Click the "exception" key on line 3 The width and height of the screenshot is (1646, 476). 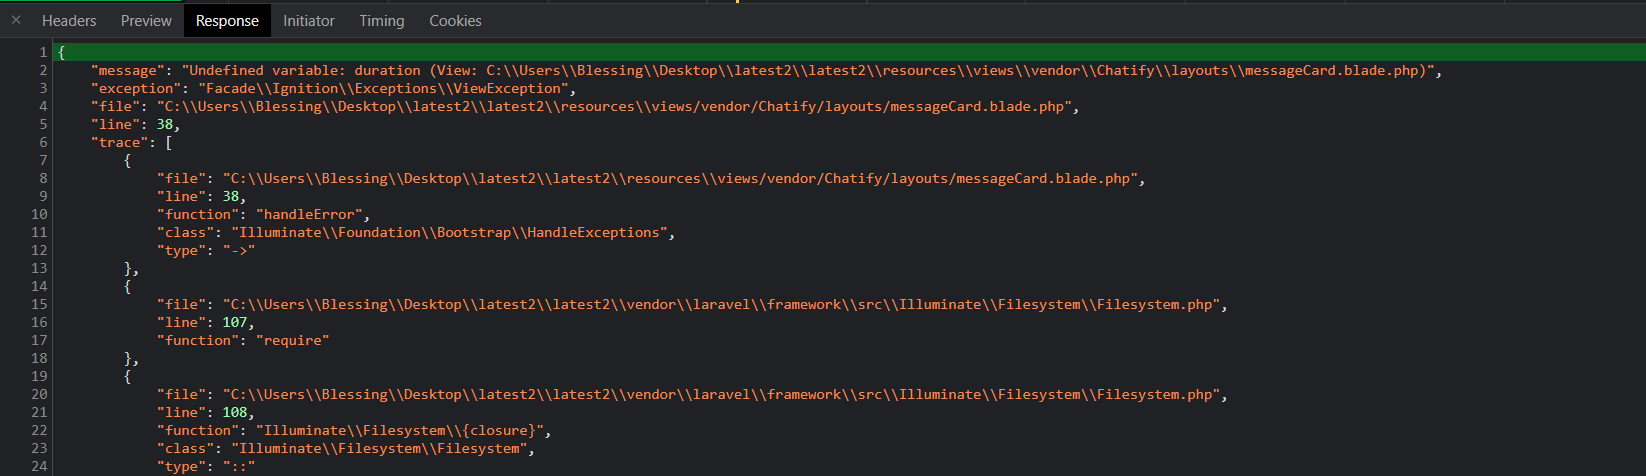click(135, 88)
